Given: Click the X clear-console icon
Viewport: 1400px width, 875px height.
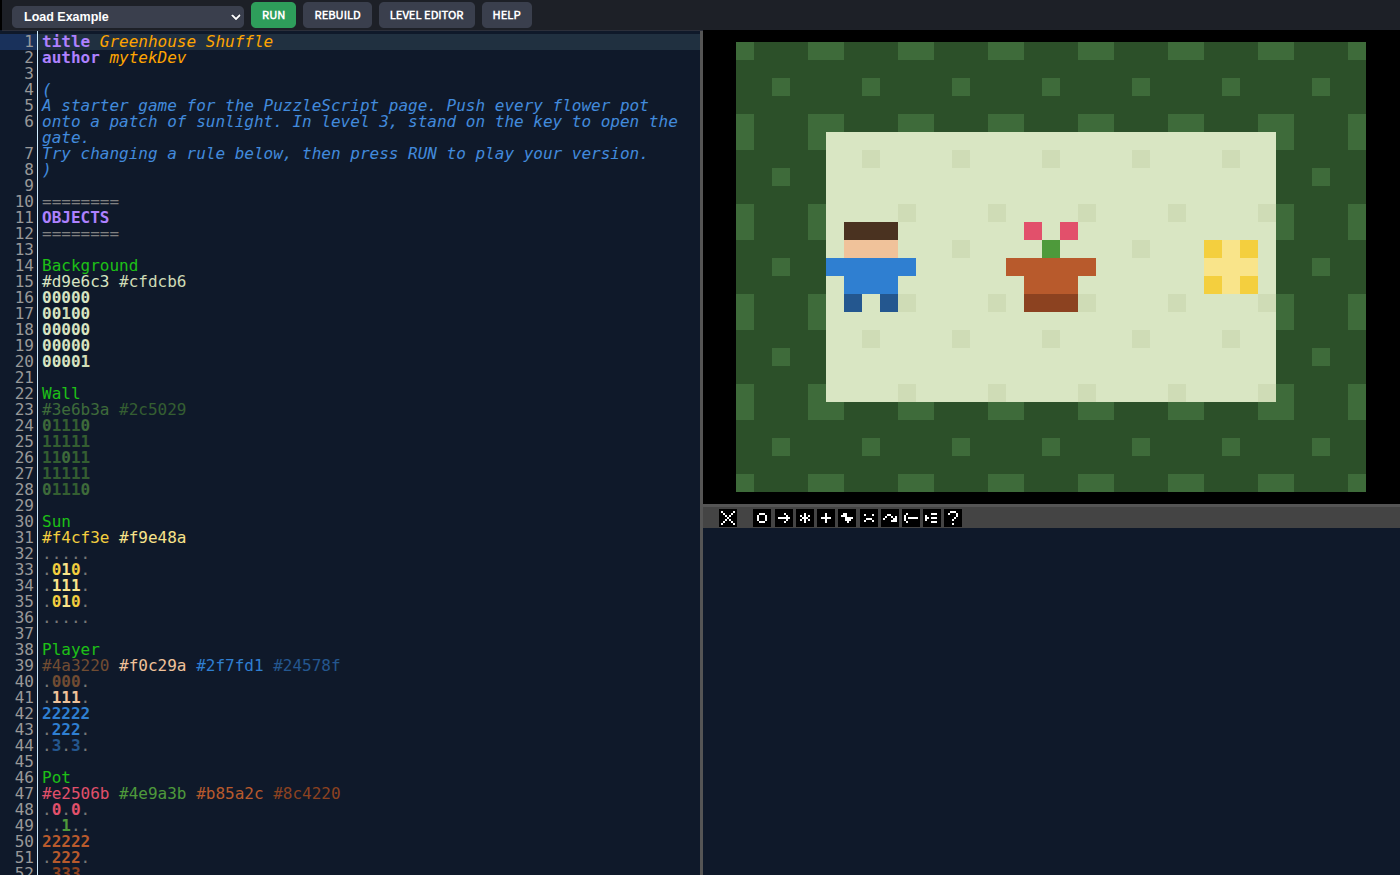Looking at the screenshot, I should point(728,518).
